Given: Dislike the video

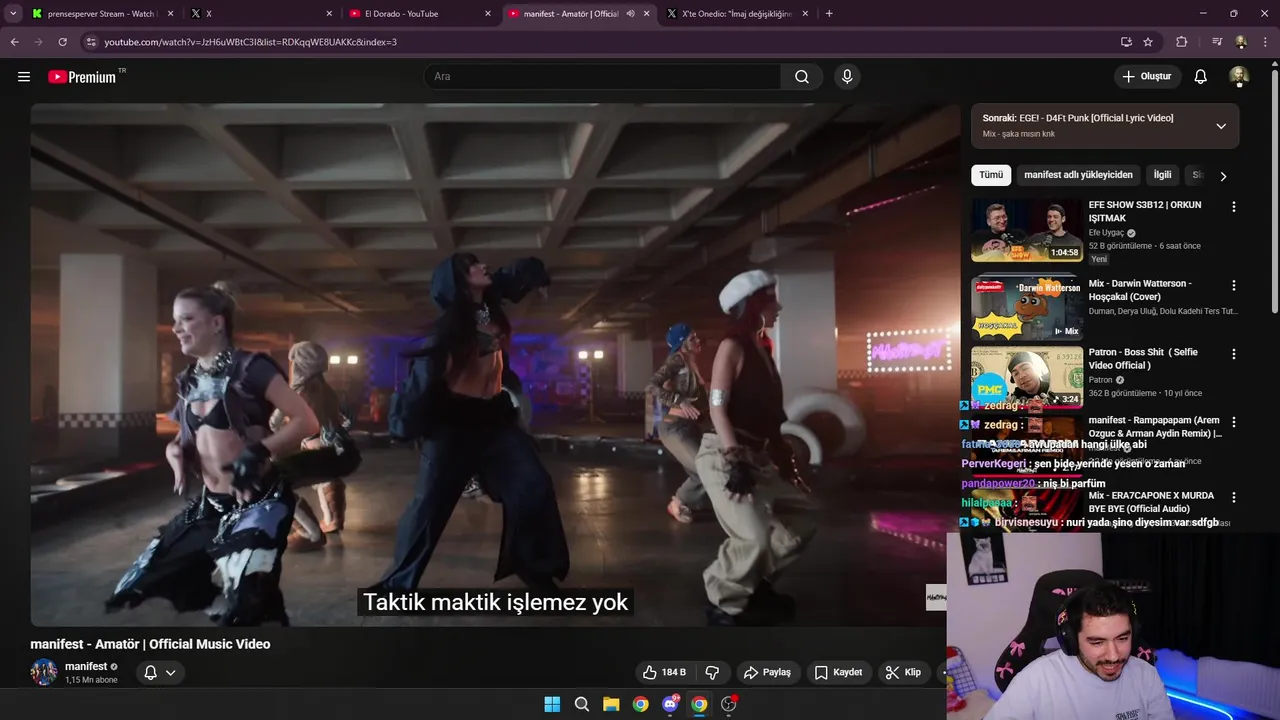Looking at the screenshot, I should coord(713,672).
